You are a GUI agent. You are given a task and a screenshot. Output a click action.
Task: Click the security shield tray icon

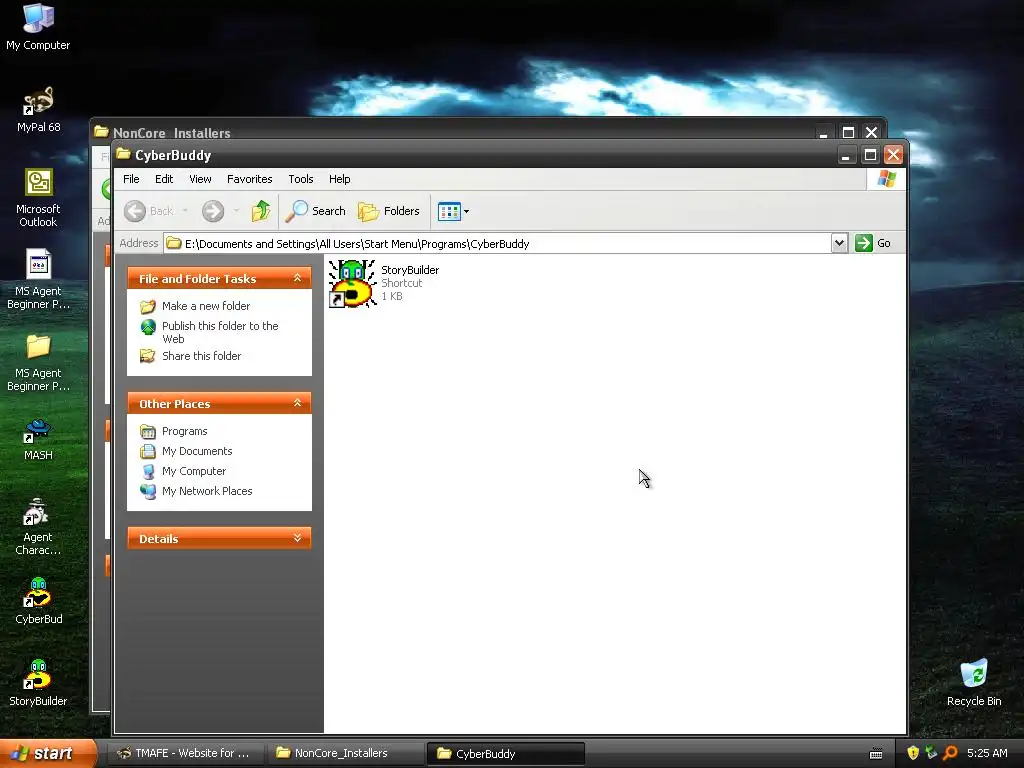click(913, 753)
